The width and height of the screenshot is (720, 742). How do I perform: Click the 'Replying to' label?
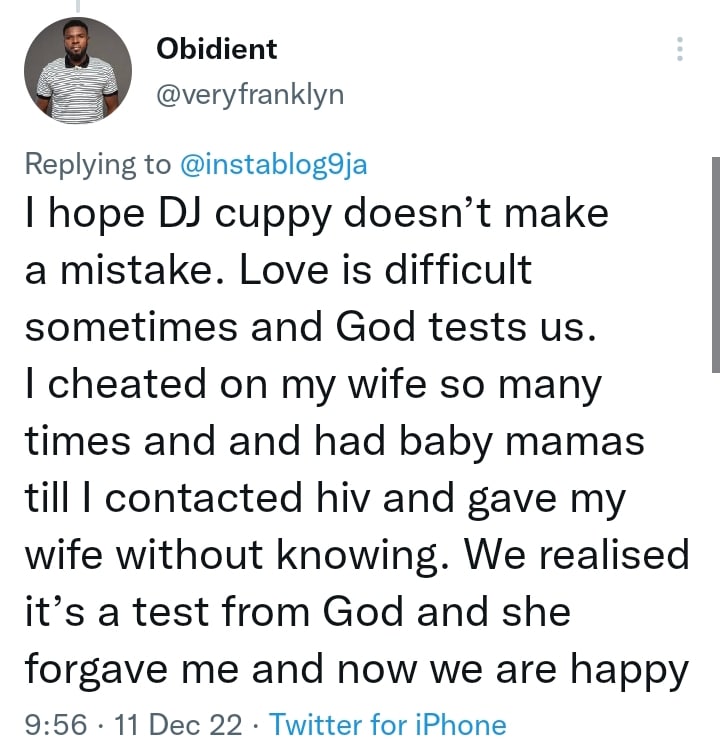pyautogui.click(x=98, y=164)
